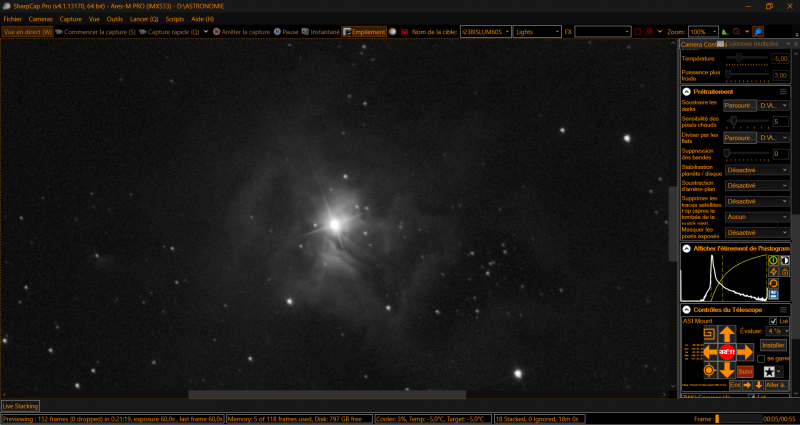Adjust the Sensibilité des pixels chauds slider
This screenshot has width=800, height=425.
click(733, 121)
